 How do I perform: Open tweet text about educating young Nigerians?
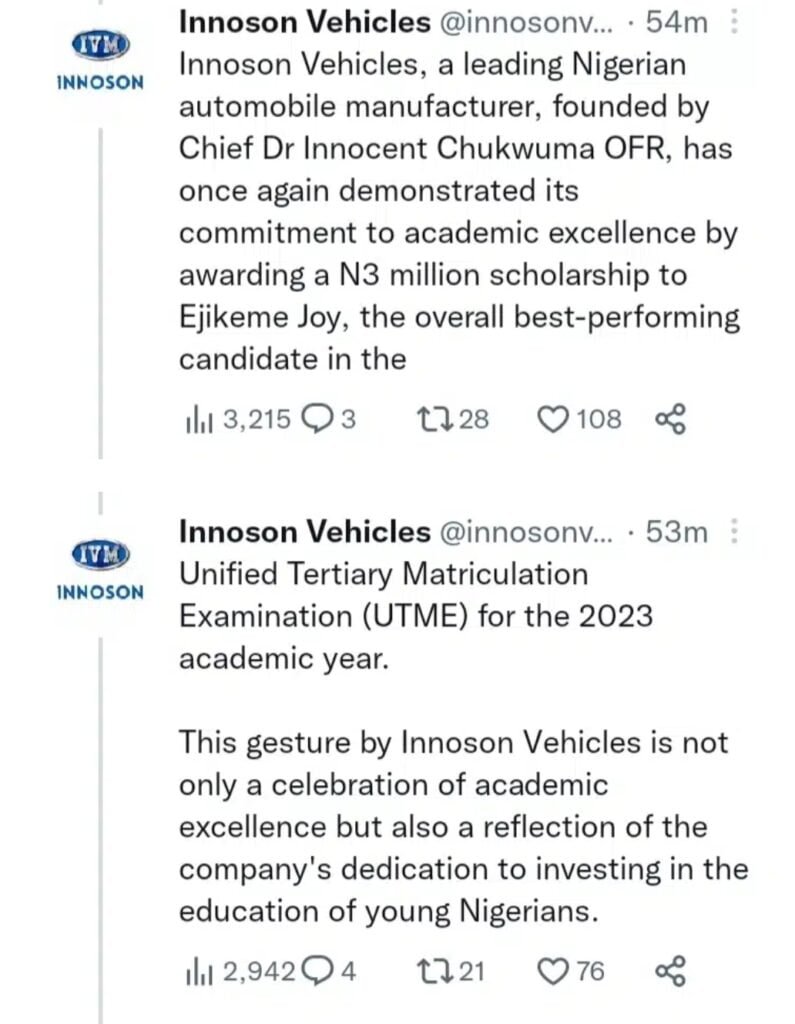462,826
